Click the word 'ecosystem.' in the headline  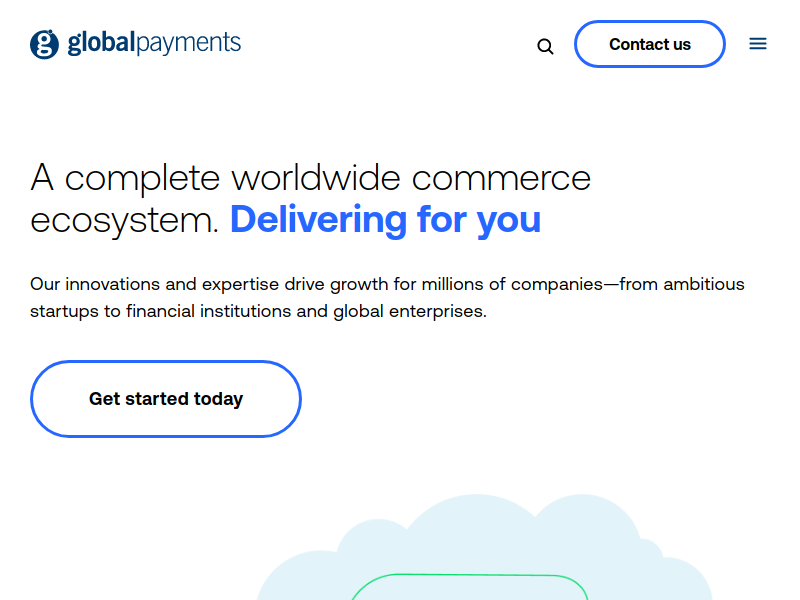[x=124, y=220]
